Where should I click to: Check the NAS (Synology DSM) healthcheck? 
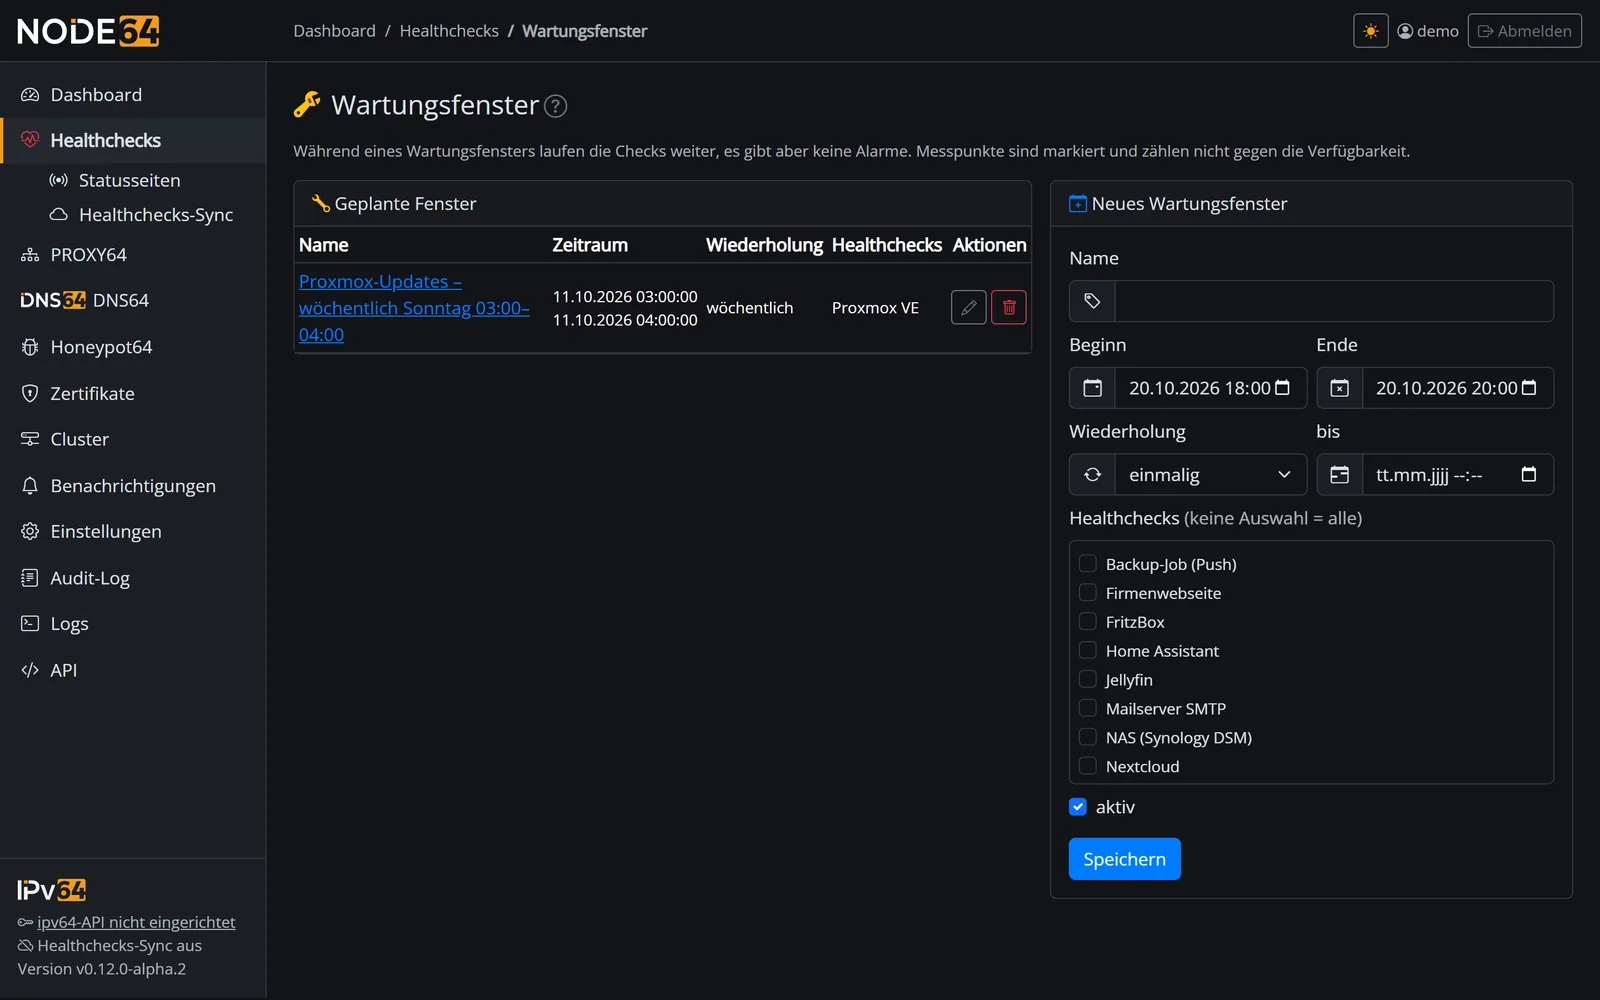click(x=1088, y=738)
